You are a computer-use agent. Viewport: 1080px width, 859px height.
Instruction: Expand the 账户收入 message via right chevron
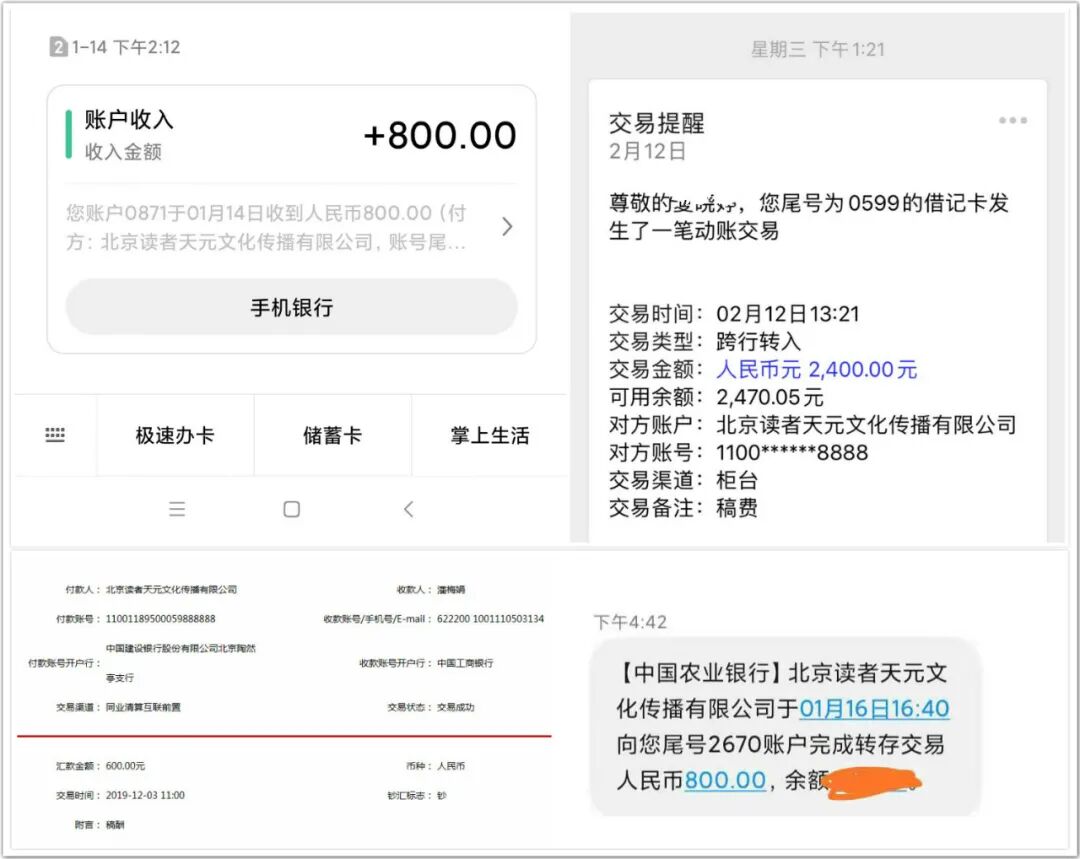pyautogui.click(x=507, y=227)
